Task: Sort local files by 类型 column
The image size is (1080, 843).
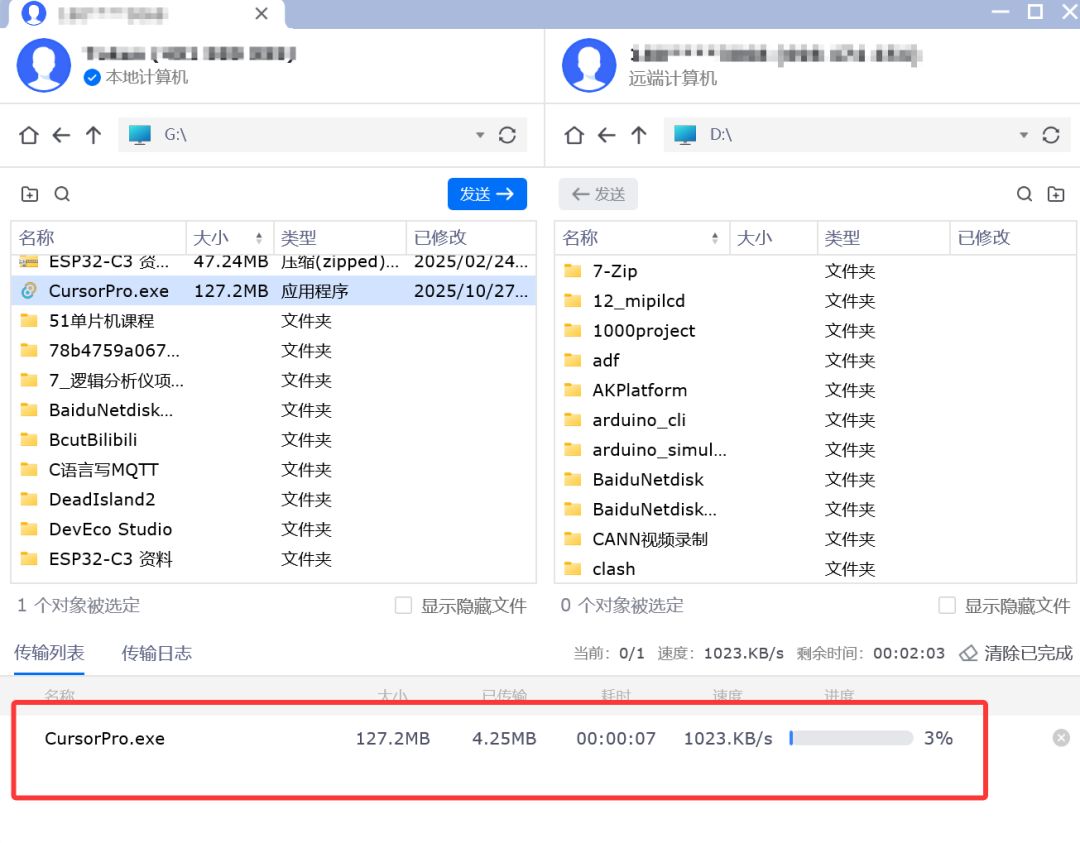Action: click(340, 238)
